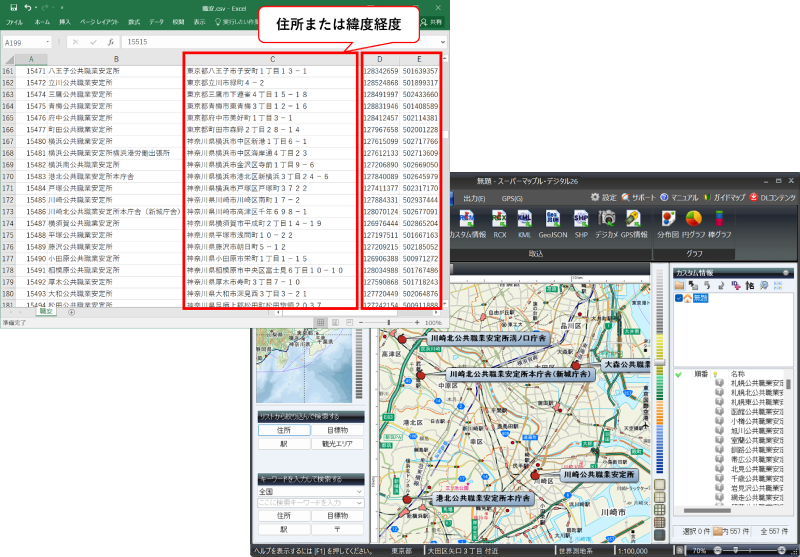Click the ID icon in カスタム情報 toolbar
The image size is (800, 557).
coord(736,286)
